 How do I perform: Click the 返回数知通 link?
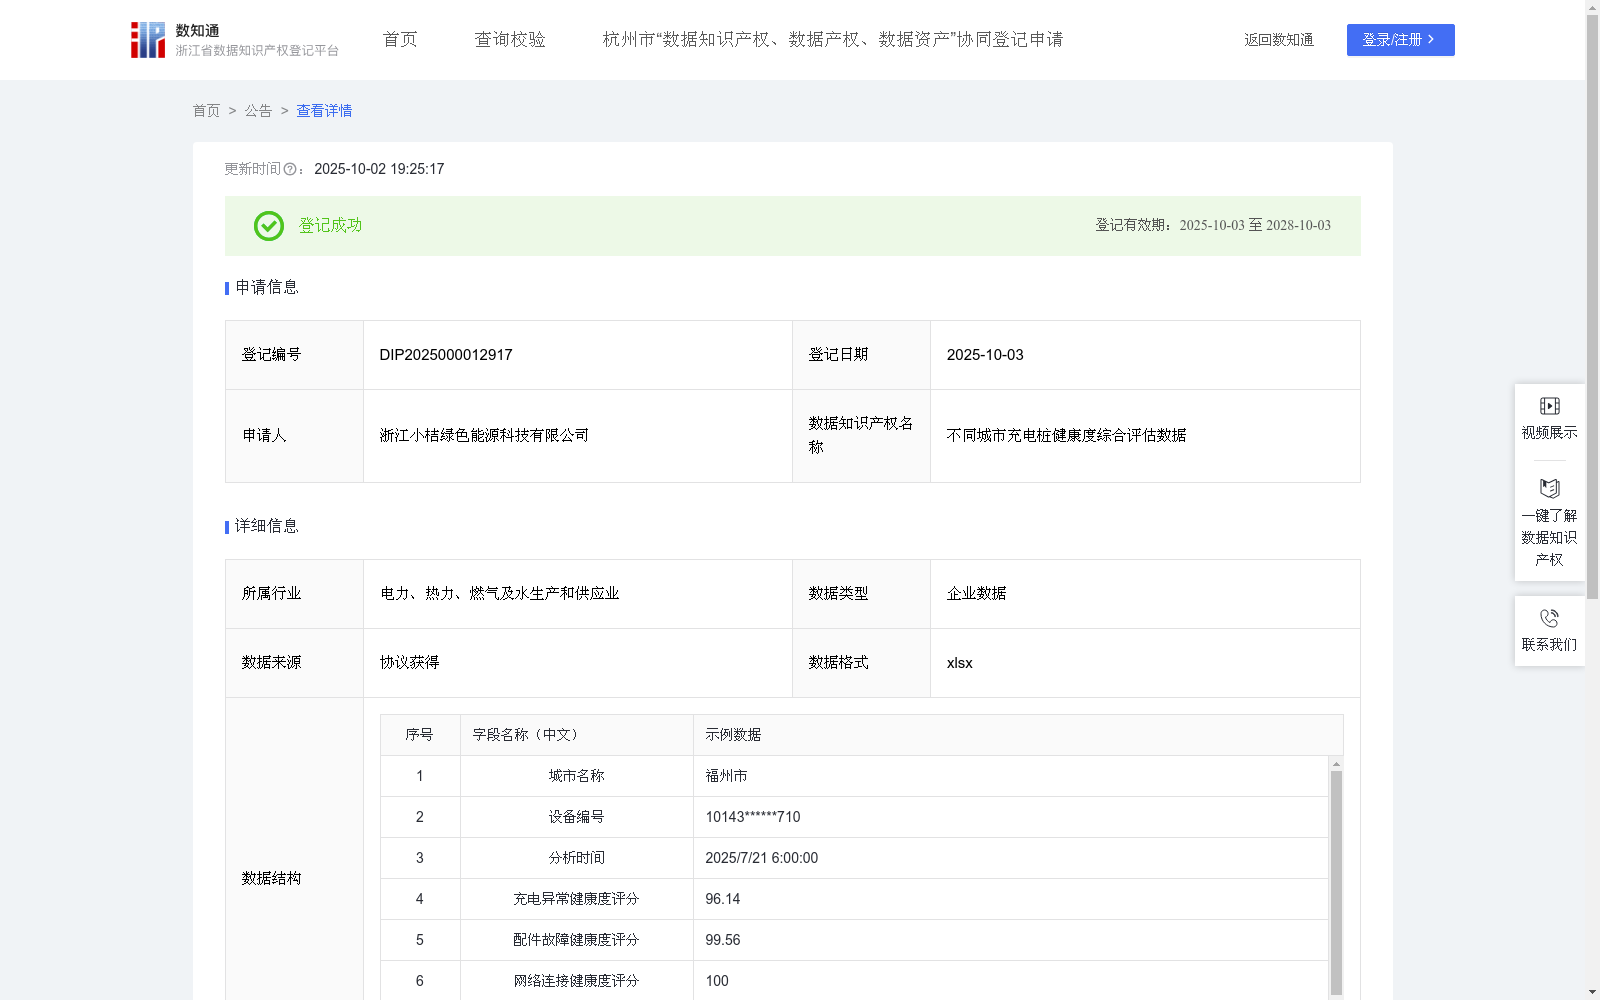pyautogui.click(x=1279, y=40)
